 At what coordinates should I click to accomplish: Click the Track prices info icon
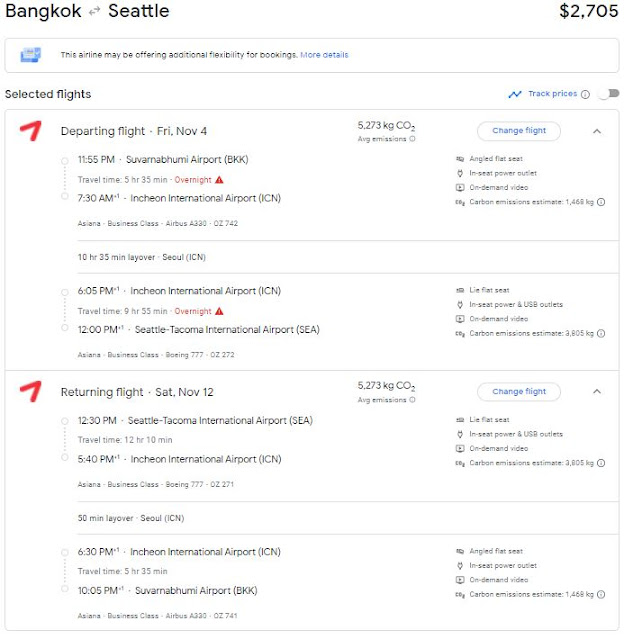click(585, 94)
